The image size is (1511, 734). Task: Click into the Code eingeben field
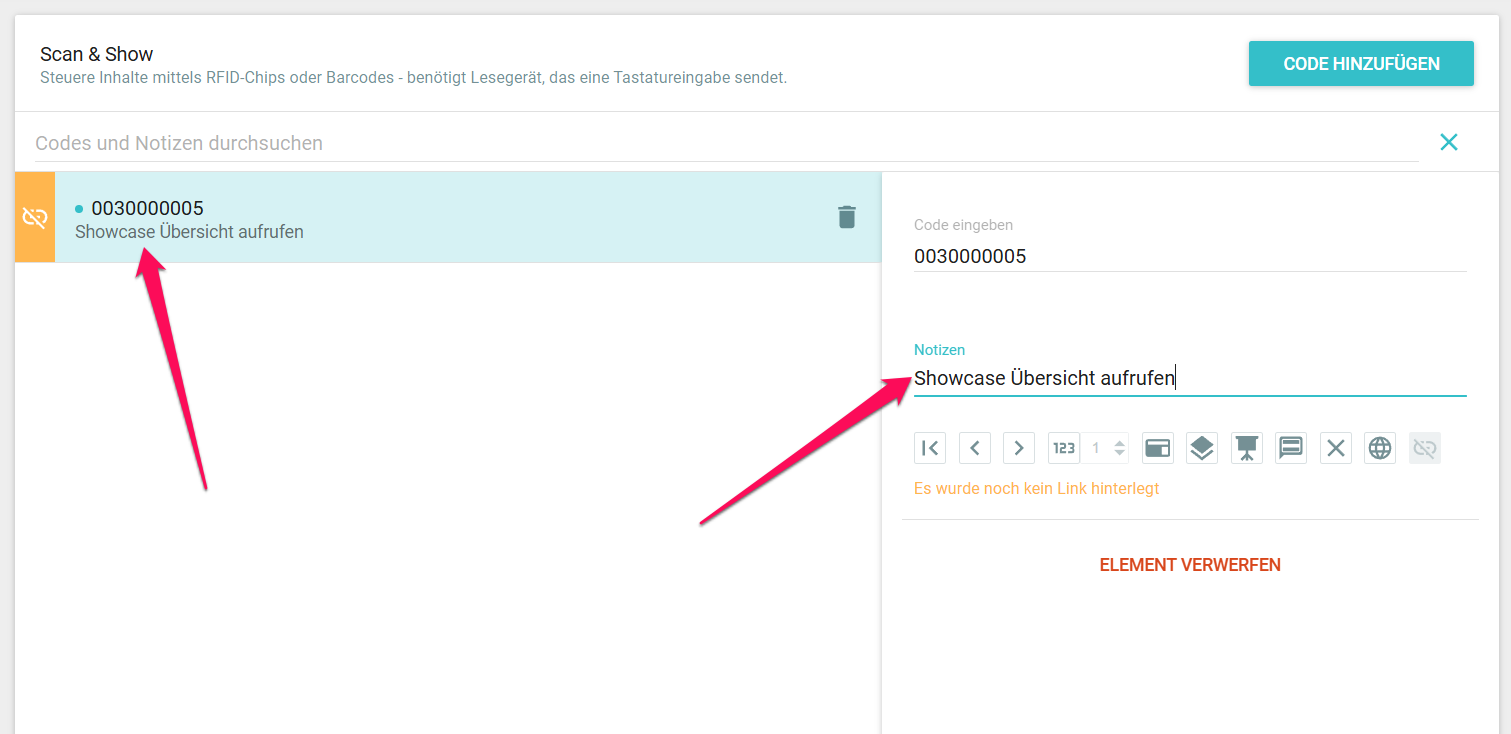click(x=1188, y=257)
